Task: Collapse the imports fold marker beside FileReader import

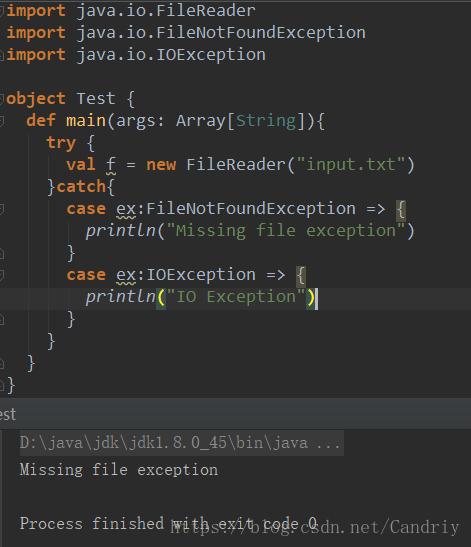Action: click(x=1, y=12)
